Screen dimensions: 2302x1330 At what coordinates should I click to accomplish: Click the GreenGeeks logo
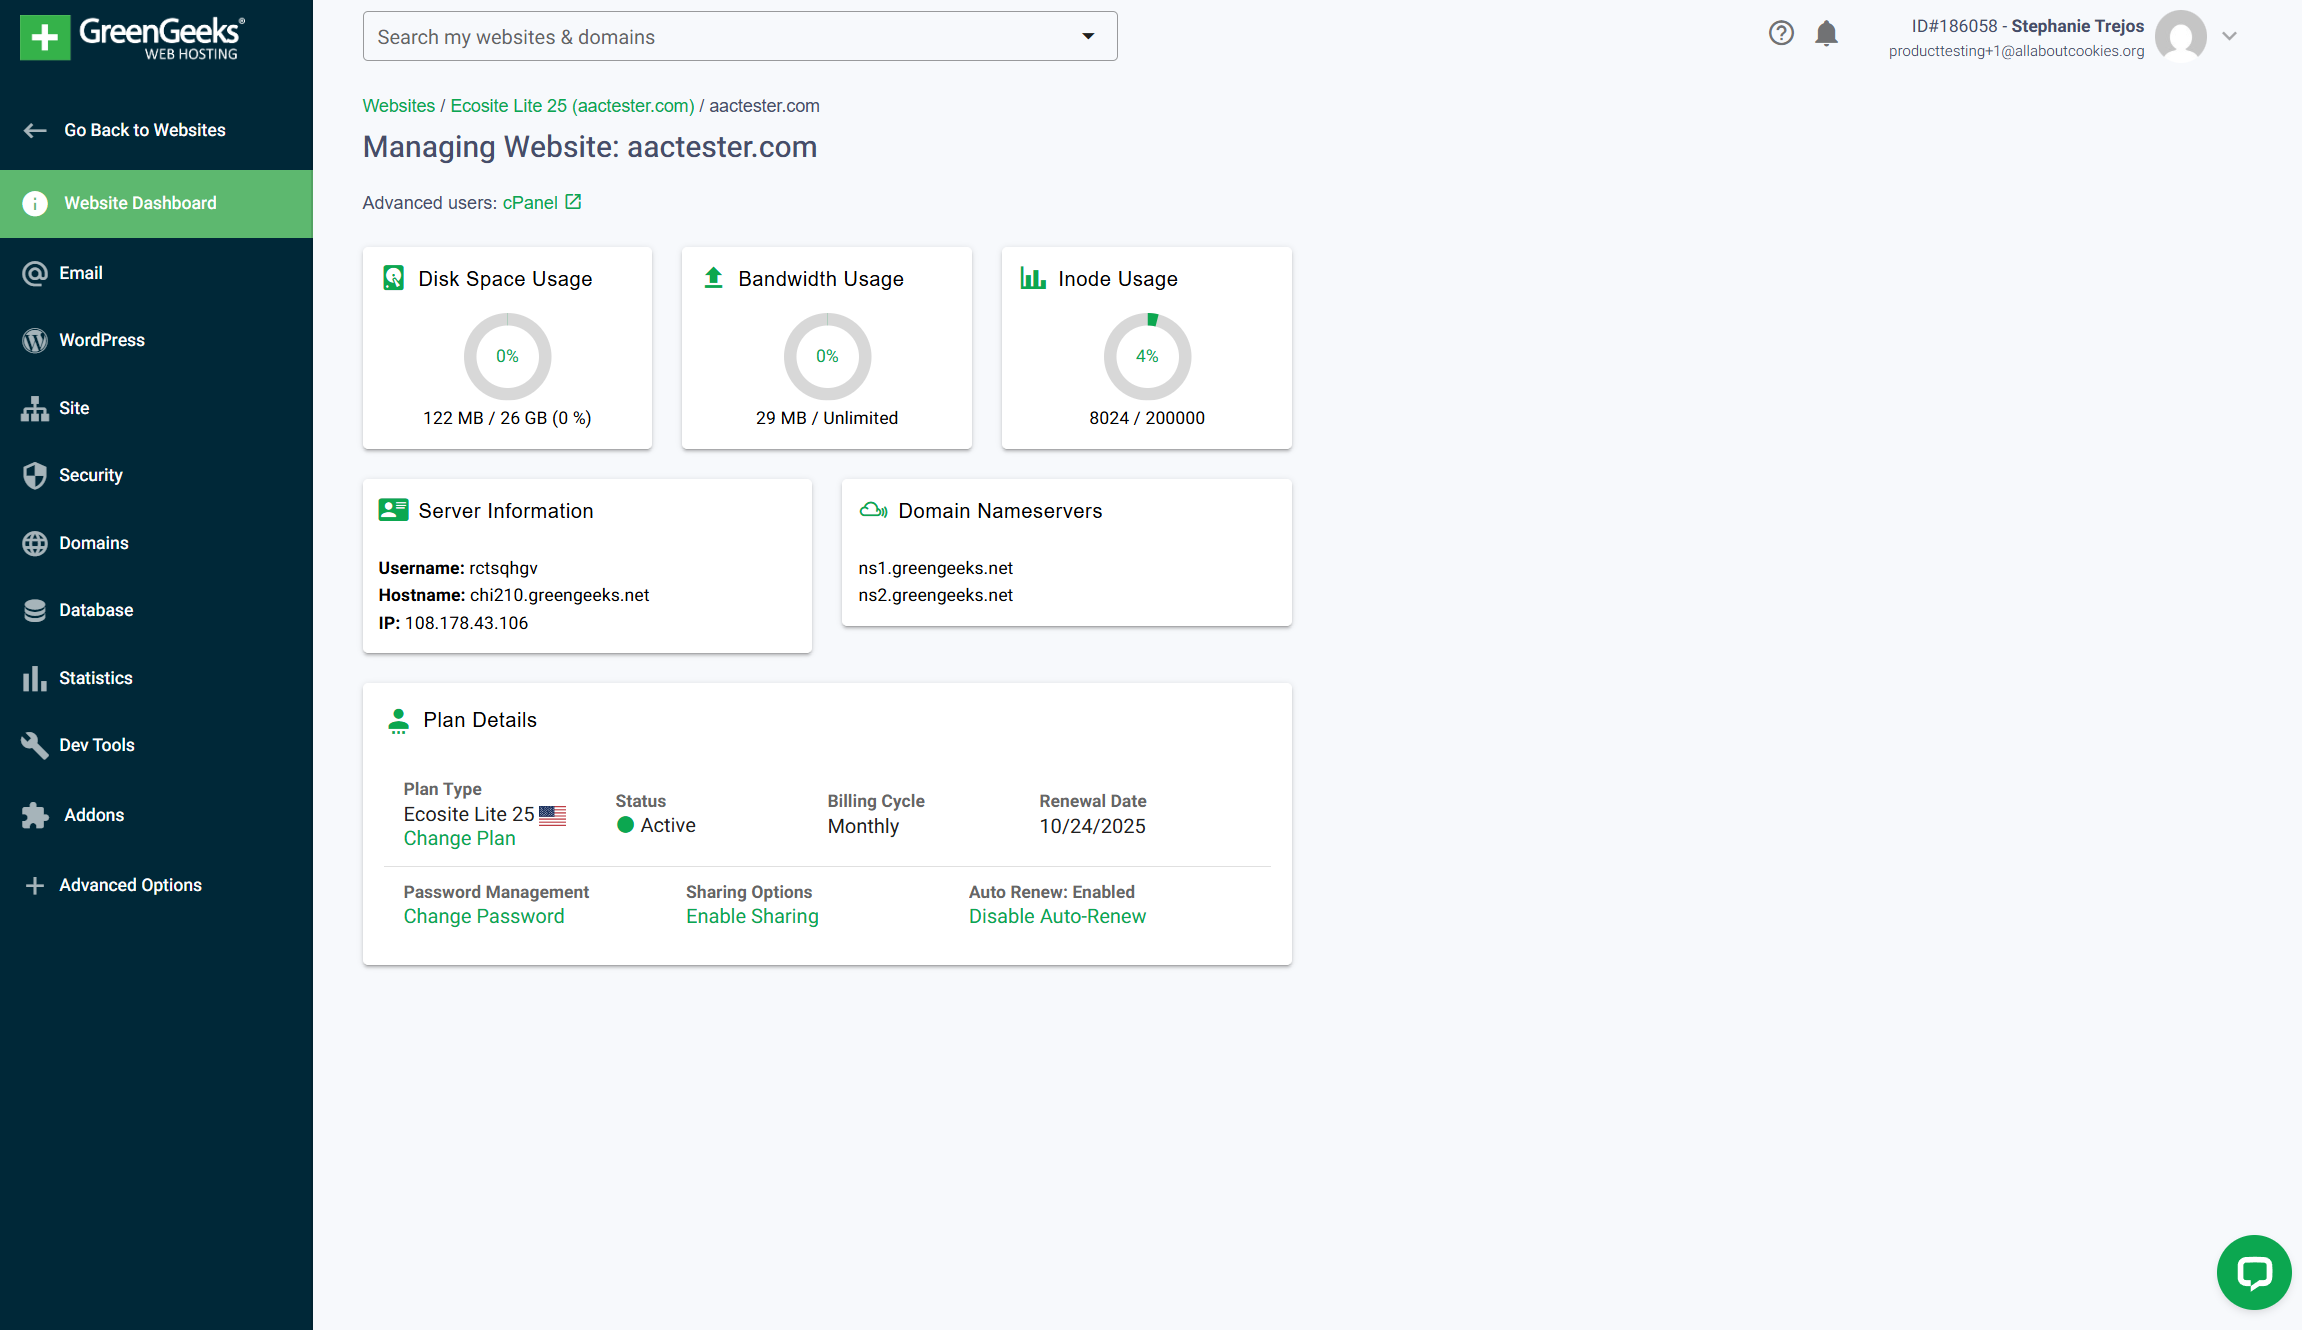pos(132,37)
